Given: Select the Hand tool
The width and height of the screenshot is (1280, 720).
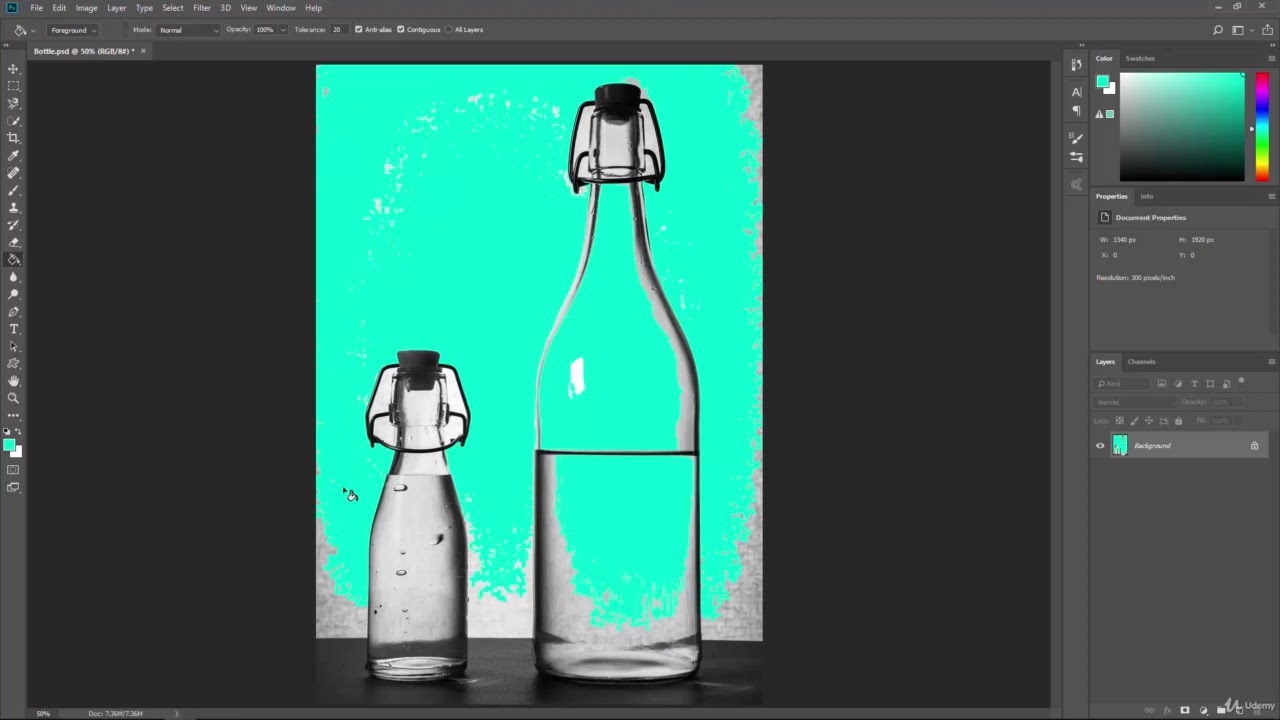Looking at the screenshot, I should pyautogui.click(x=13, y=381).
